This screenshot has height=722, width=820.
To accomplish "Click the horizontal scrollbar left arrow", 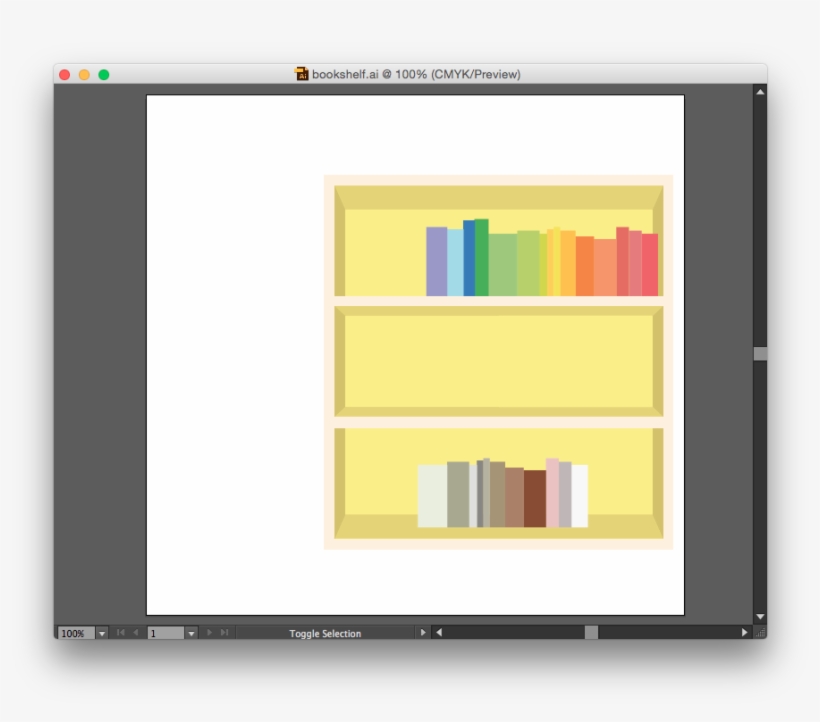I will [438, 633].
